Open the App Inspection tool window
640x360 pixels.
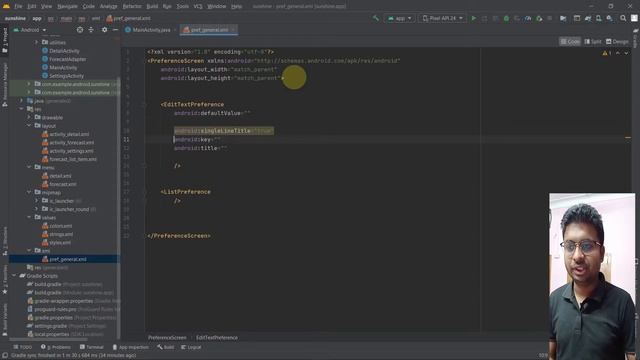click(130, 347)
